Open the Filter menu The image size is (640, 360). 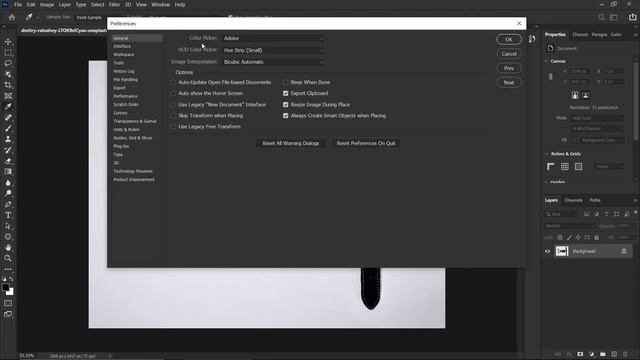point(114,4)
